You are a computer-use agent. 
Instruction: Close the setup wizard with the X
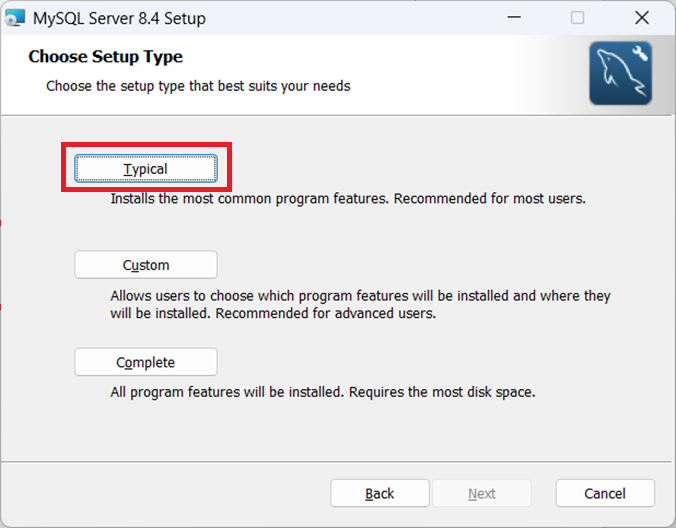(x=643, y=18)
